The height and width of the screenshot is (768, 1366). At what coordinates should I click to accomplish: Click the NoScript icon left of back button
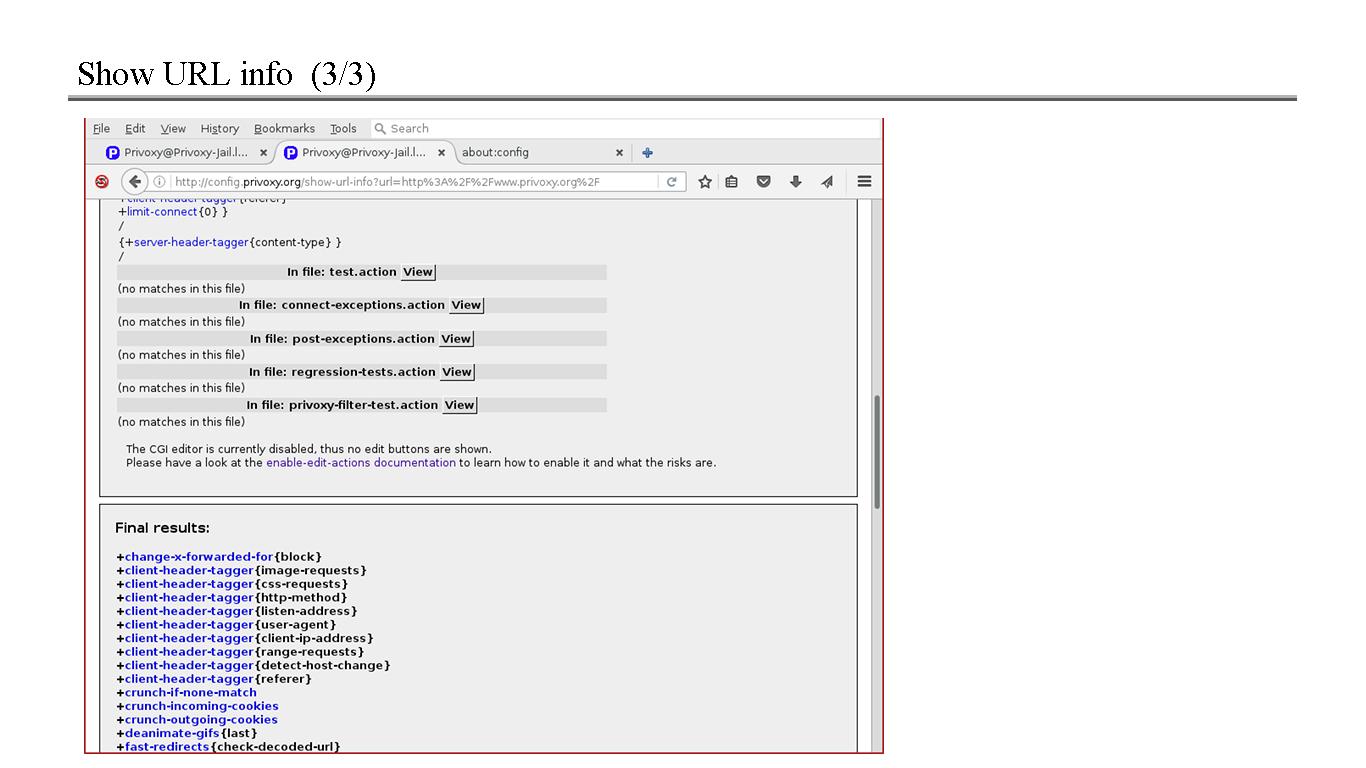click(102, 182)
